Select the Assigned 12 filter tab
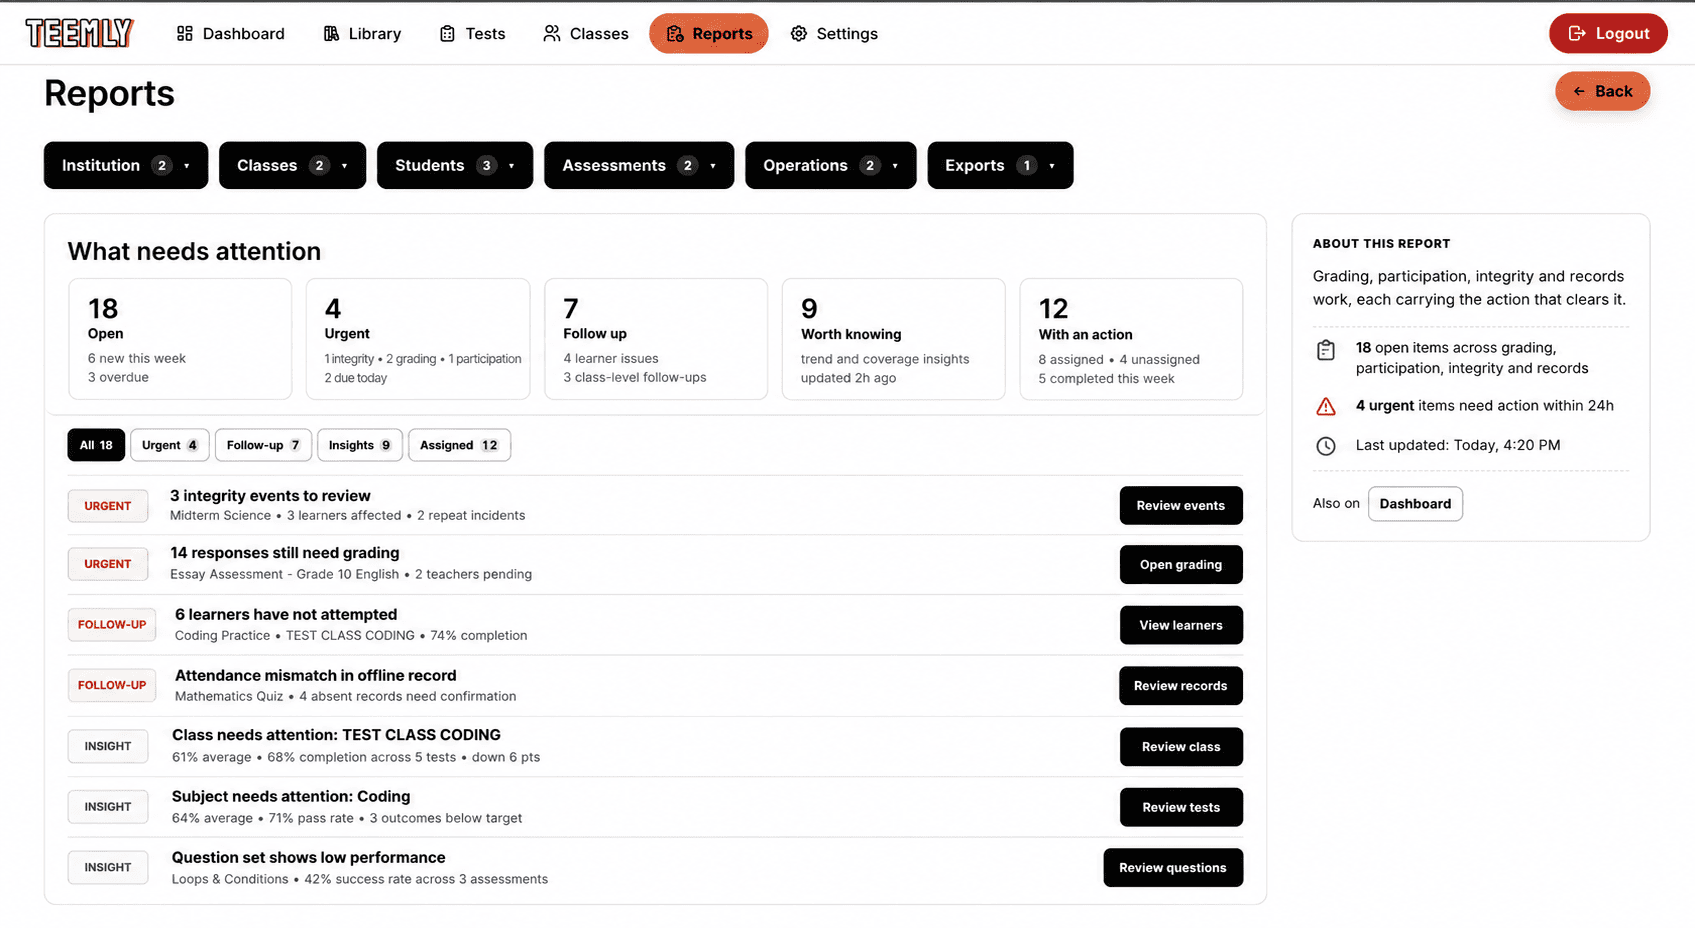1695x928 pixels. [x=459, y=445]
